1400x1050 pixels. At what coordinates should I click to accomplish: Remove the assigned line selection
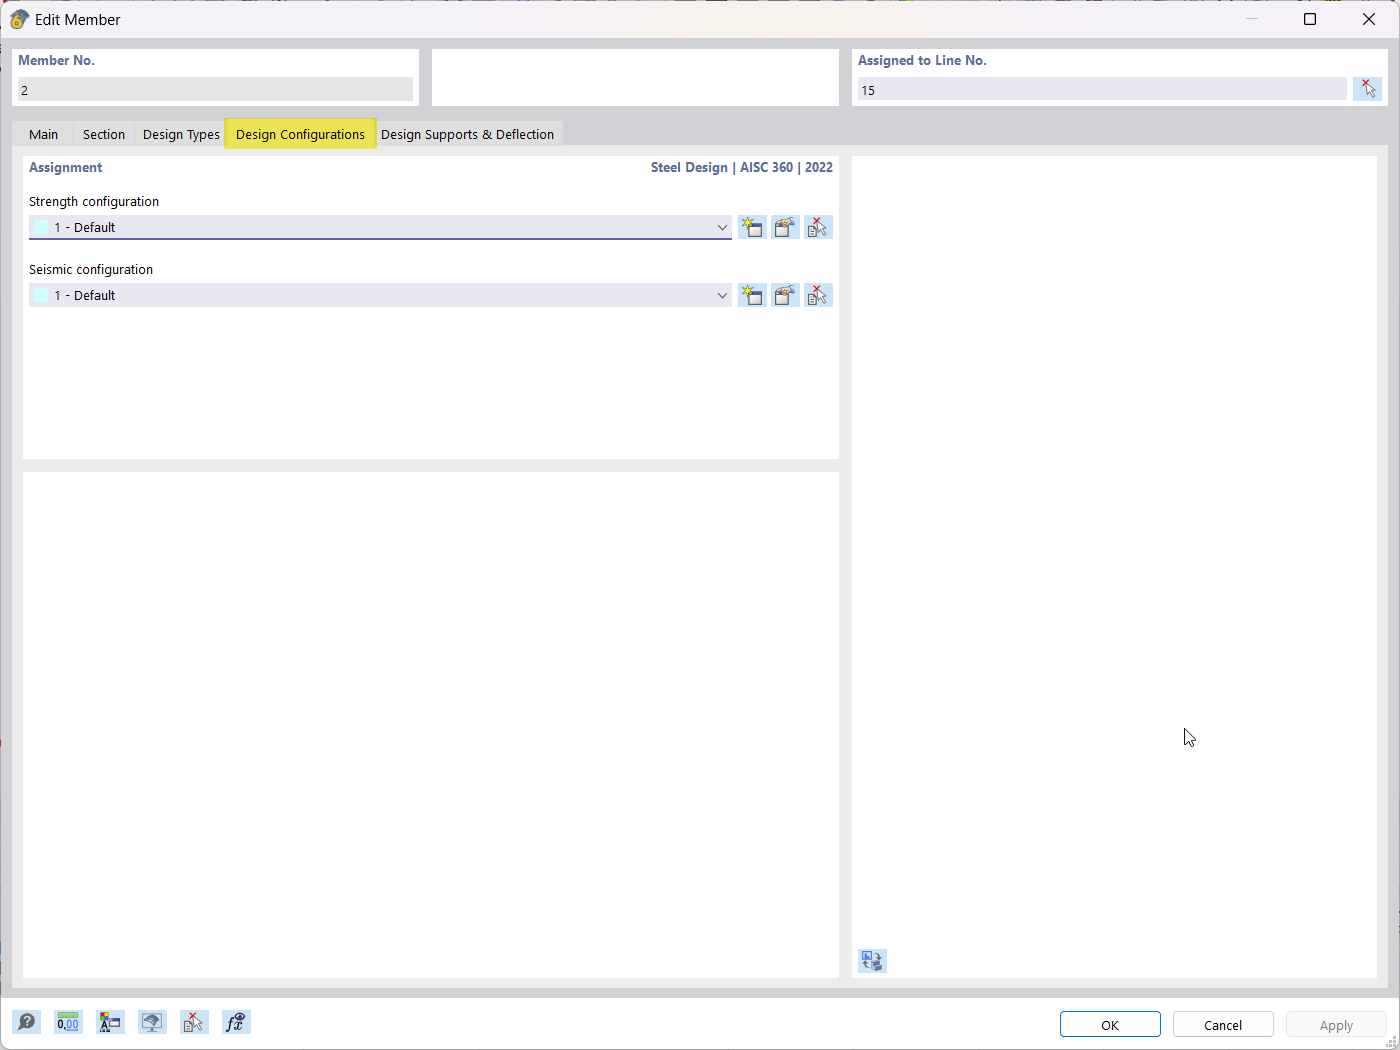click(1367, 88)
